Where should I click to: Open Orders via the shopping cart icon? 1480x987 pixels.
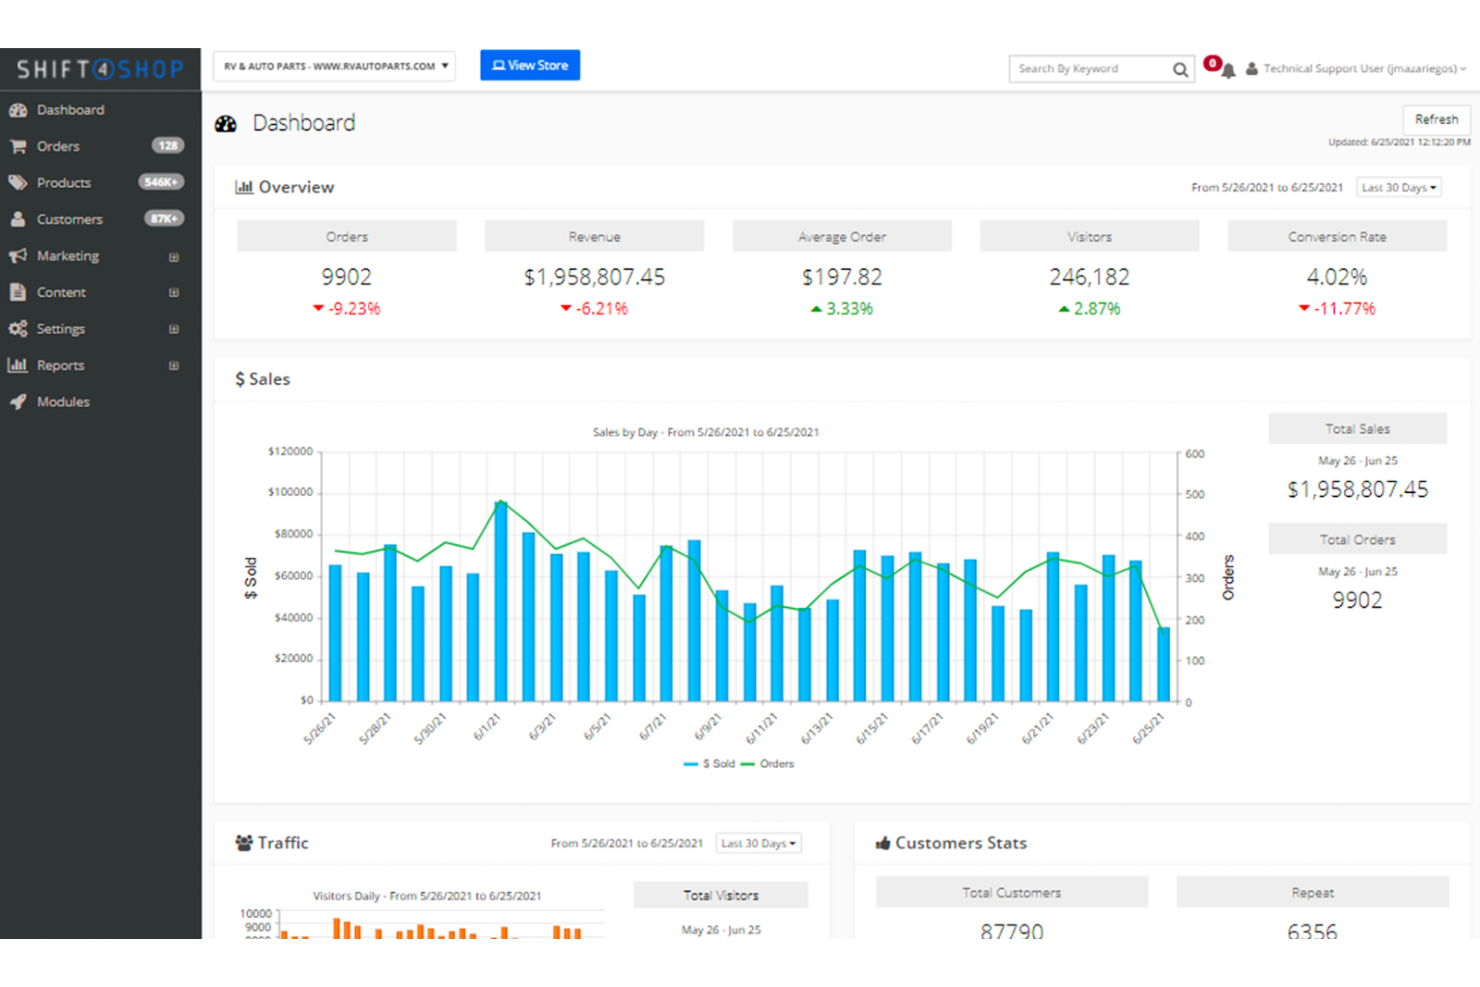(18, 146)
